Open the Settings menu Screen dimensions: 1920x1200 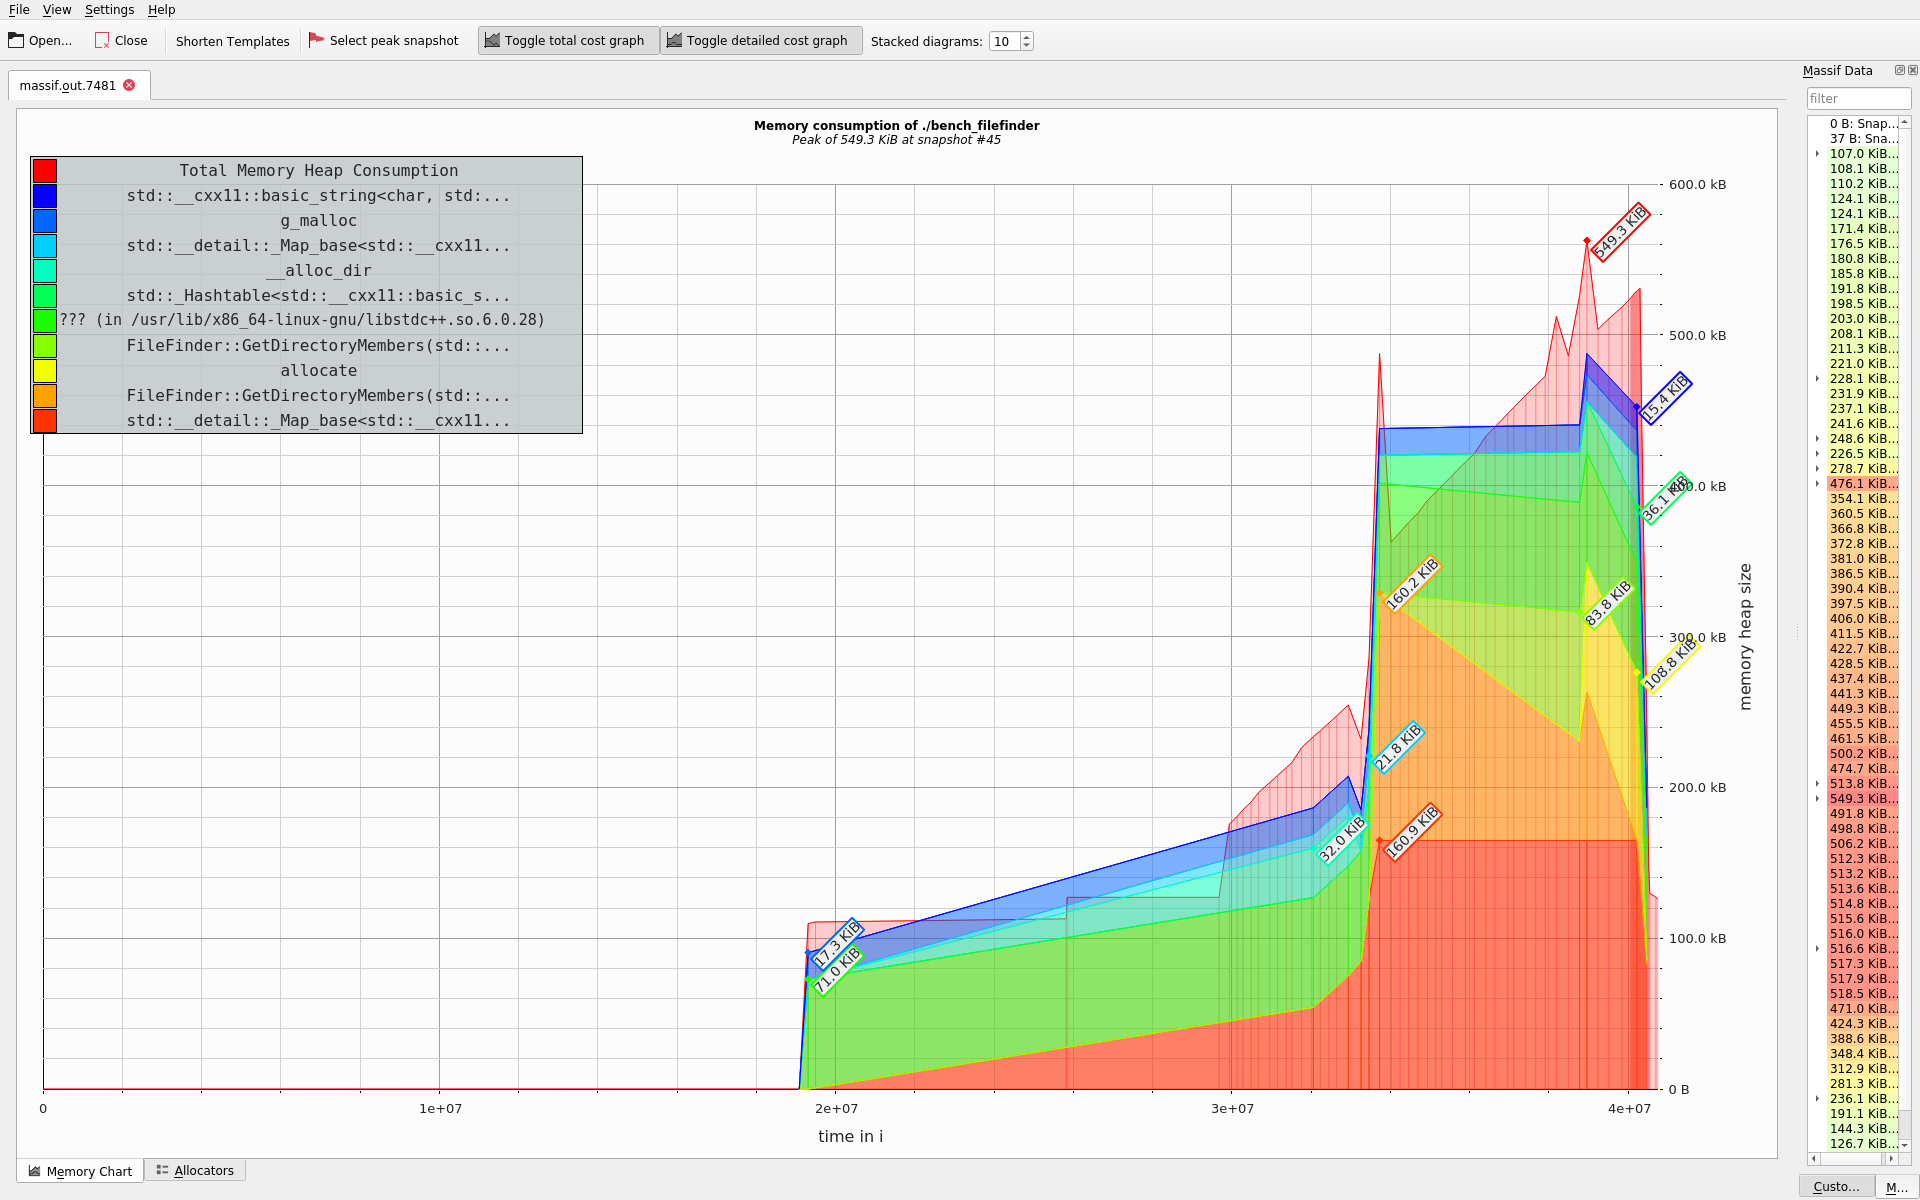(x=109, y=9)
